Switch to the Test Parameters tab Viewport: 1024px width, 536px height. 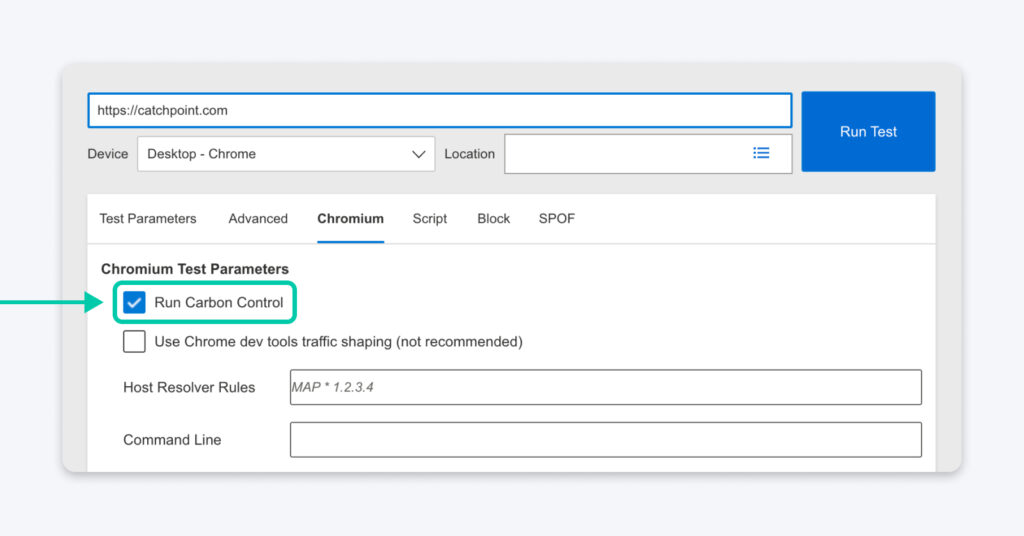point(148,219)
